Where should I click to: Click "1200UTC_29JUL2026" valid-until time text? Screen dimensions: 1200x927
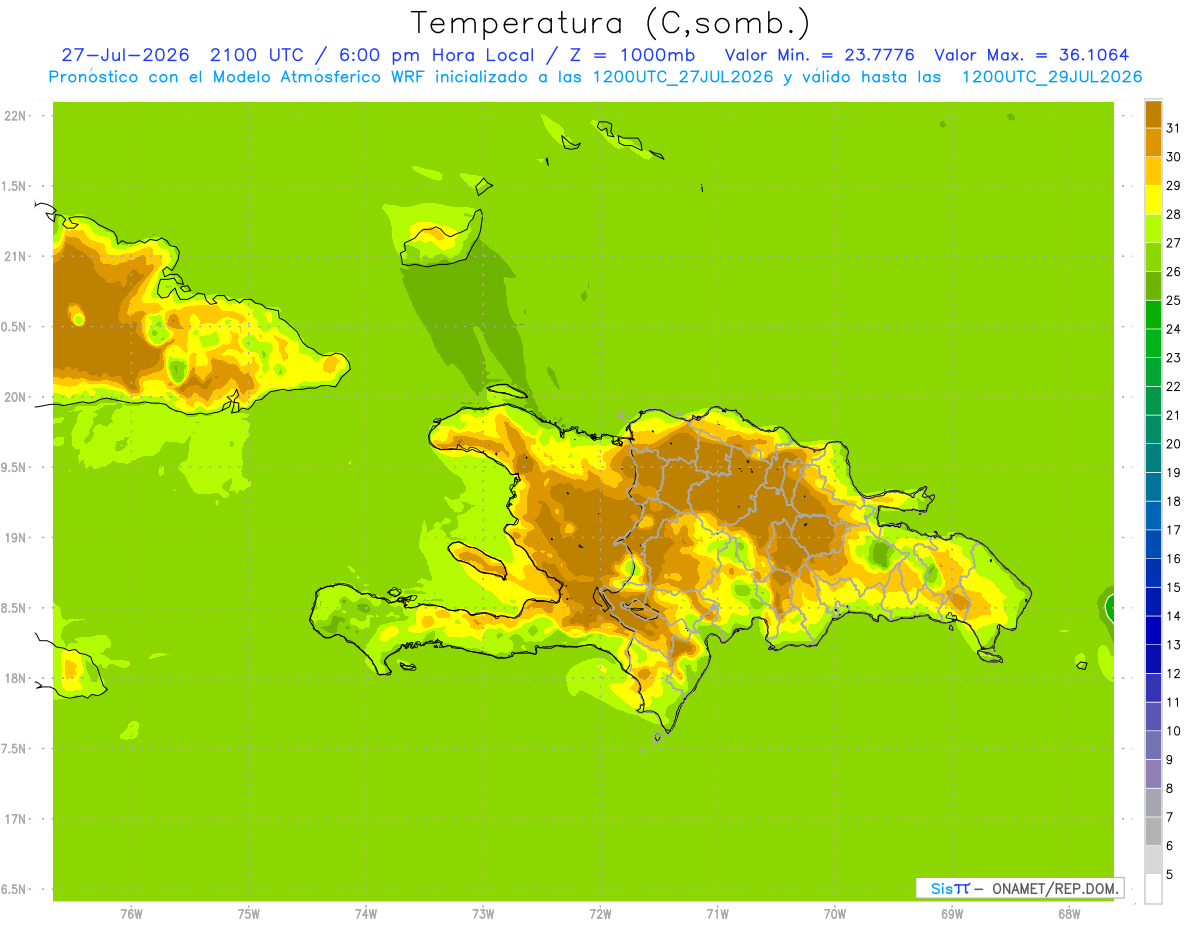click(x=1052, y=77)
